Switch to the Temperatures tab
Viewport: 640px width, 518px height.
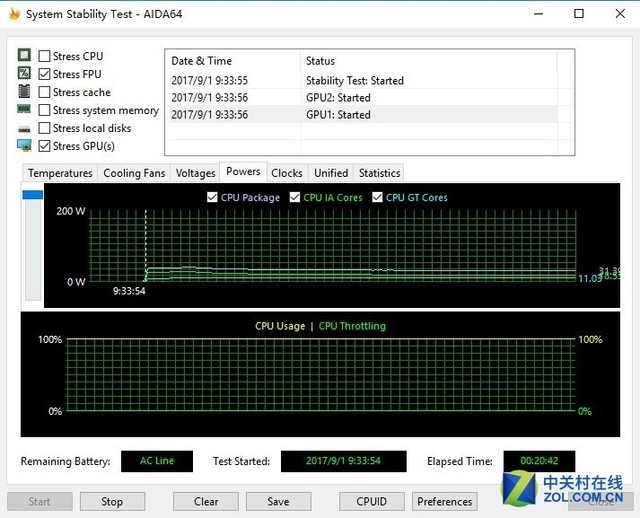click(x=60, y=173)
